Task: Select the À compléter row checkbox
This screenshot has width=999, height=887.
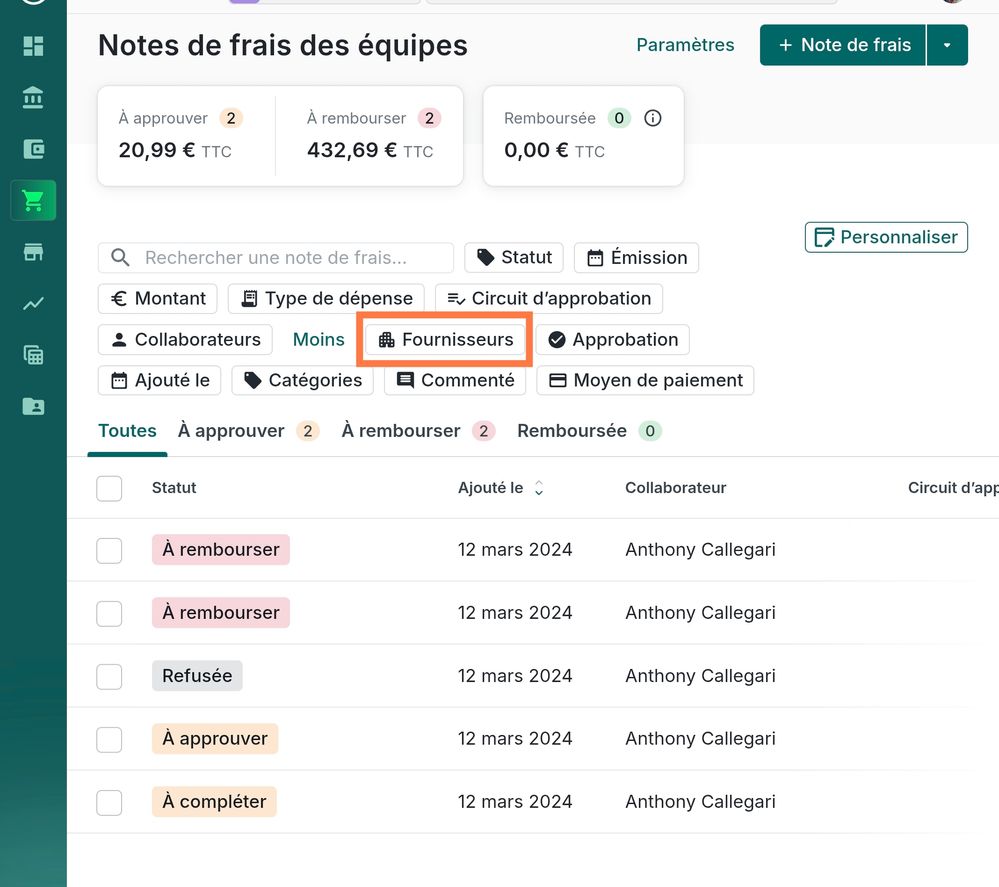Action: click(109, 802)
